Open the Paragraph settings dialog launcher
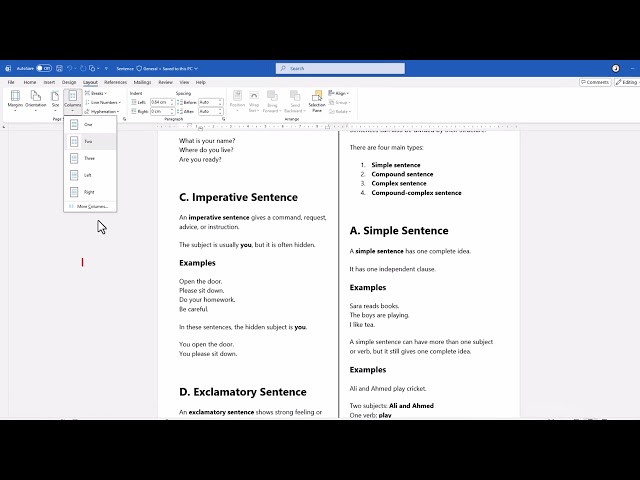Image resolution: width=640 pixels, height=480 pixels. (x=224, y=119)
